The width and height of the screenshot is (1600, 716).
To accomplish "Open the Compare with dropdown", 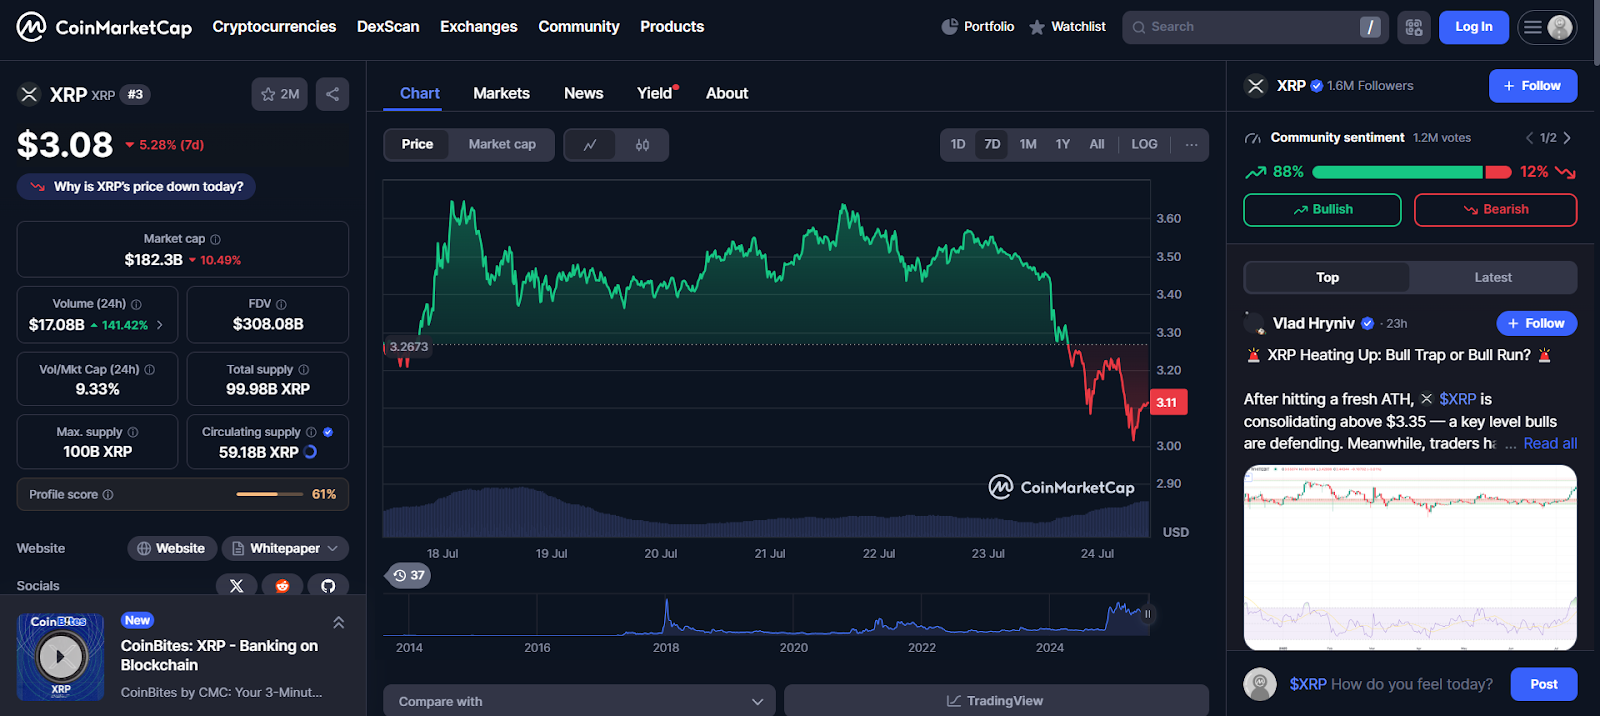I will [x=579, y=701].
